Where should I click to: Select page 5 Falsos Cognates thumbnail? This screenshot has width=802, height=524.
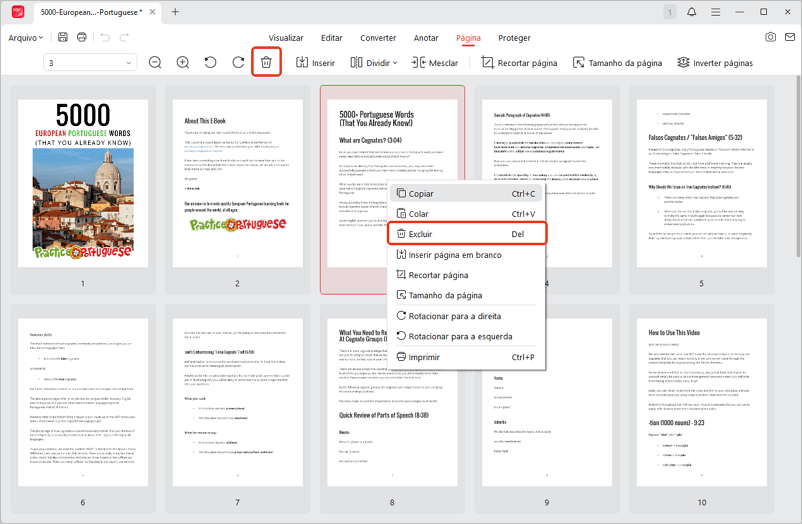pyautogui.click(x=701, y=183)
